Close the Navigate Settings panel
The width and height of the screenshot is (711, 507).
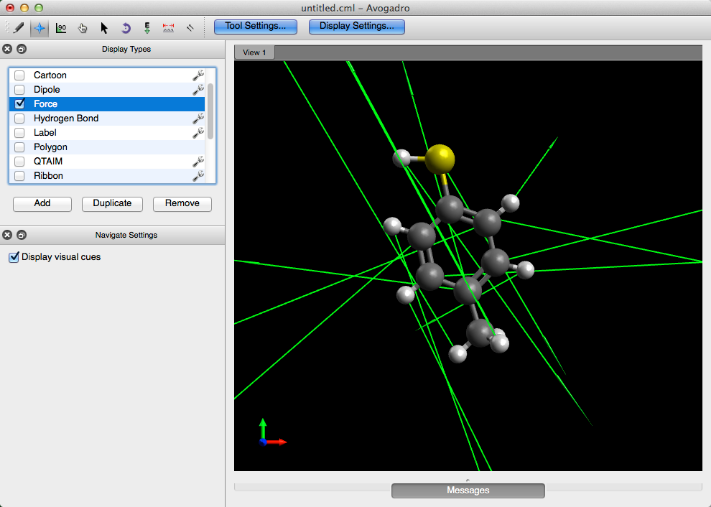pyautogui.click(x=7, y=235)
